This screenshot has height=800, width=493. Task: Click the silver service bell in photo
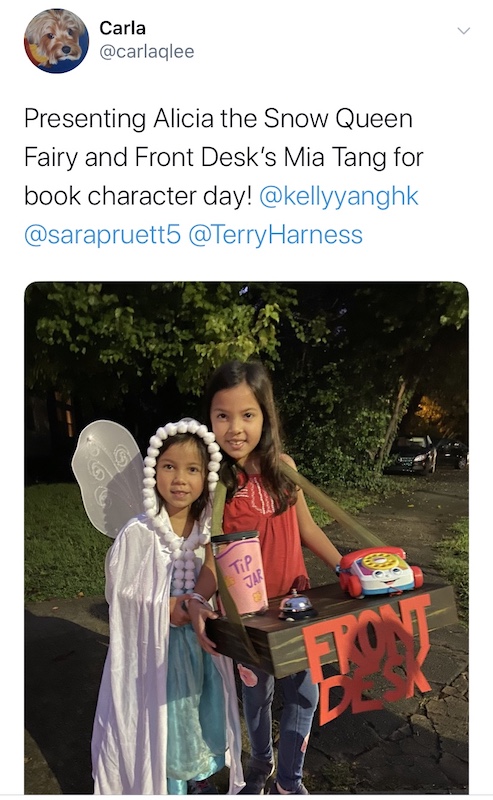click(297, 605)
